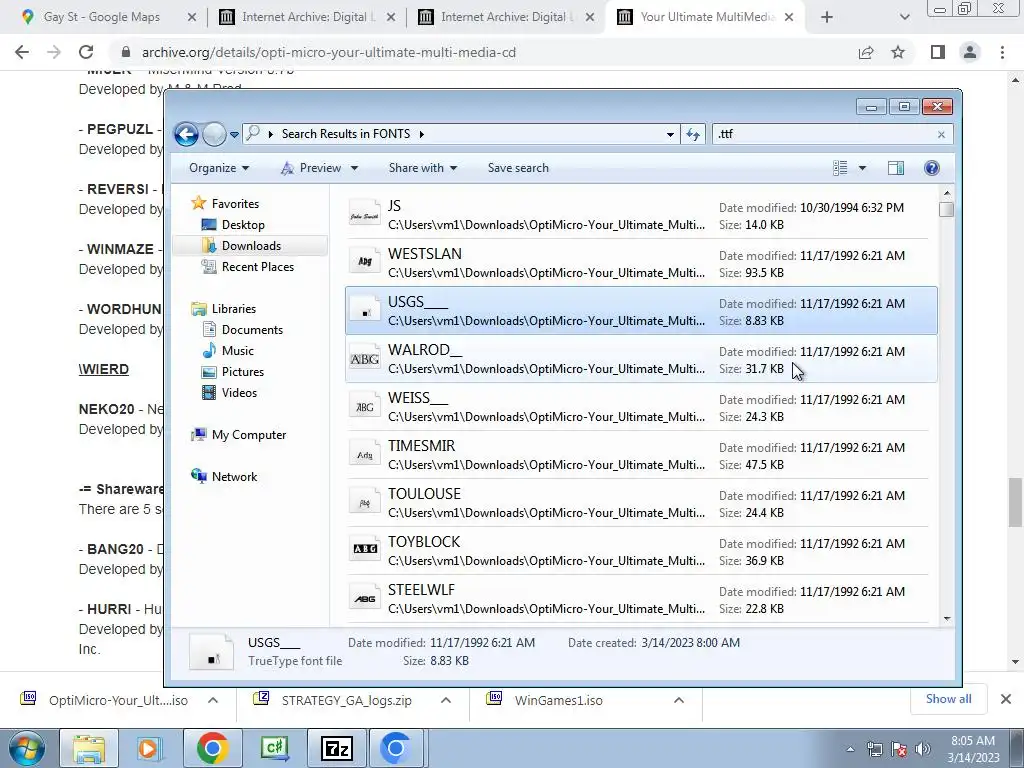The height and width of the screenshot is (768, 1024).
Task: Open Explorer help icon
Action: (x=932, y=168)
